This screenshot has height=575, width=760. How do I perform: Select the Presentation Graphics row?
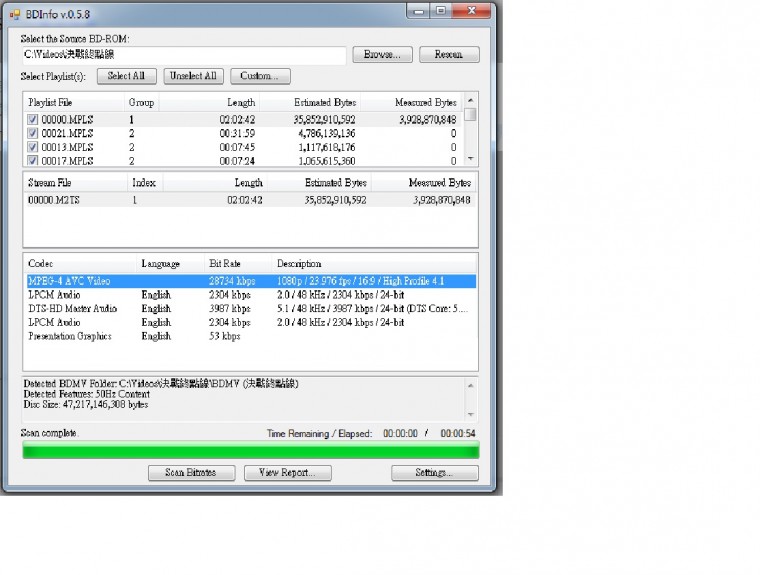(x=251, y=336)
